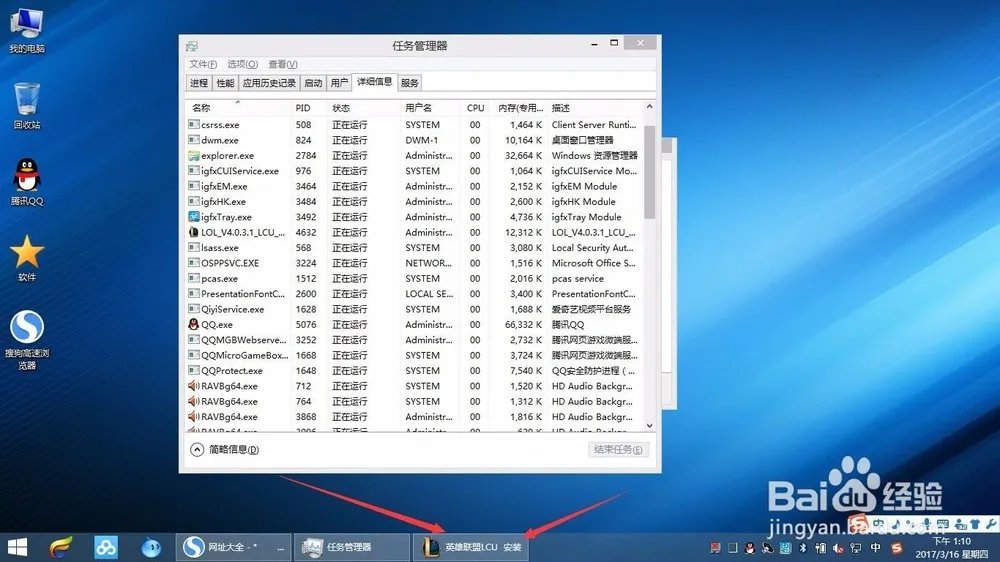The width and height of the screenshot is (1000, 562).
Task: Sort by the 状态 column header
Action: coord(364,108)
